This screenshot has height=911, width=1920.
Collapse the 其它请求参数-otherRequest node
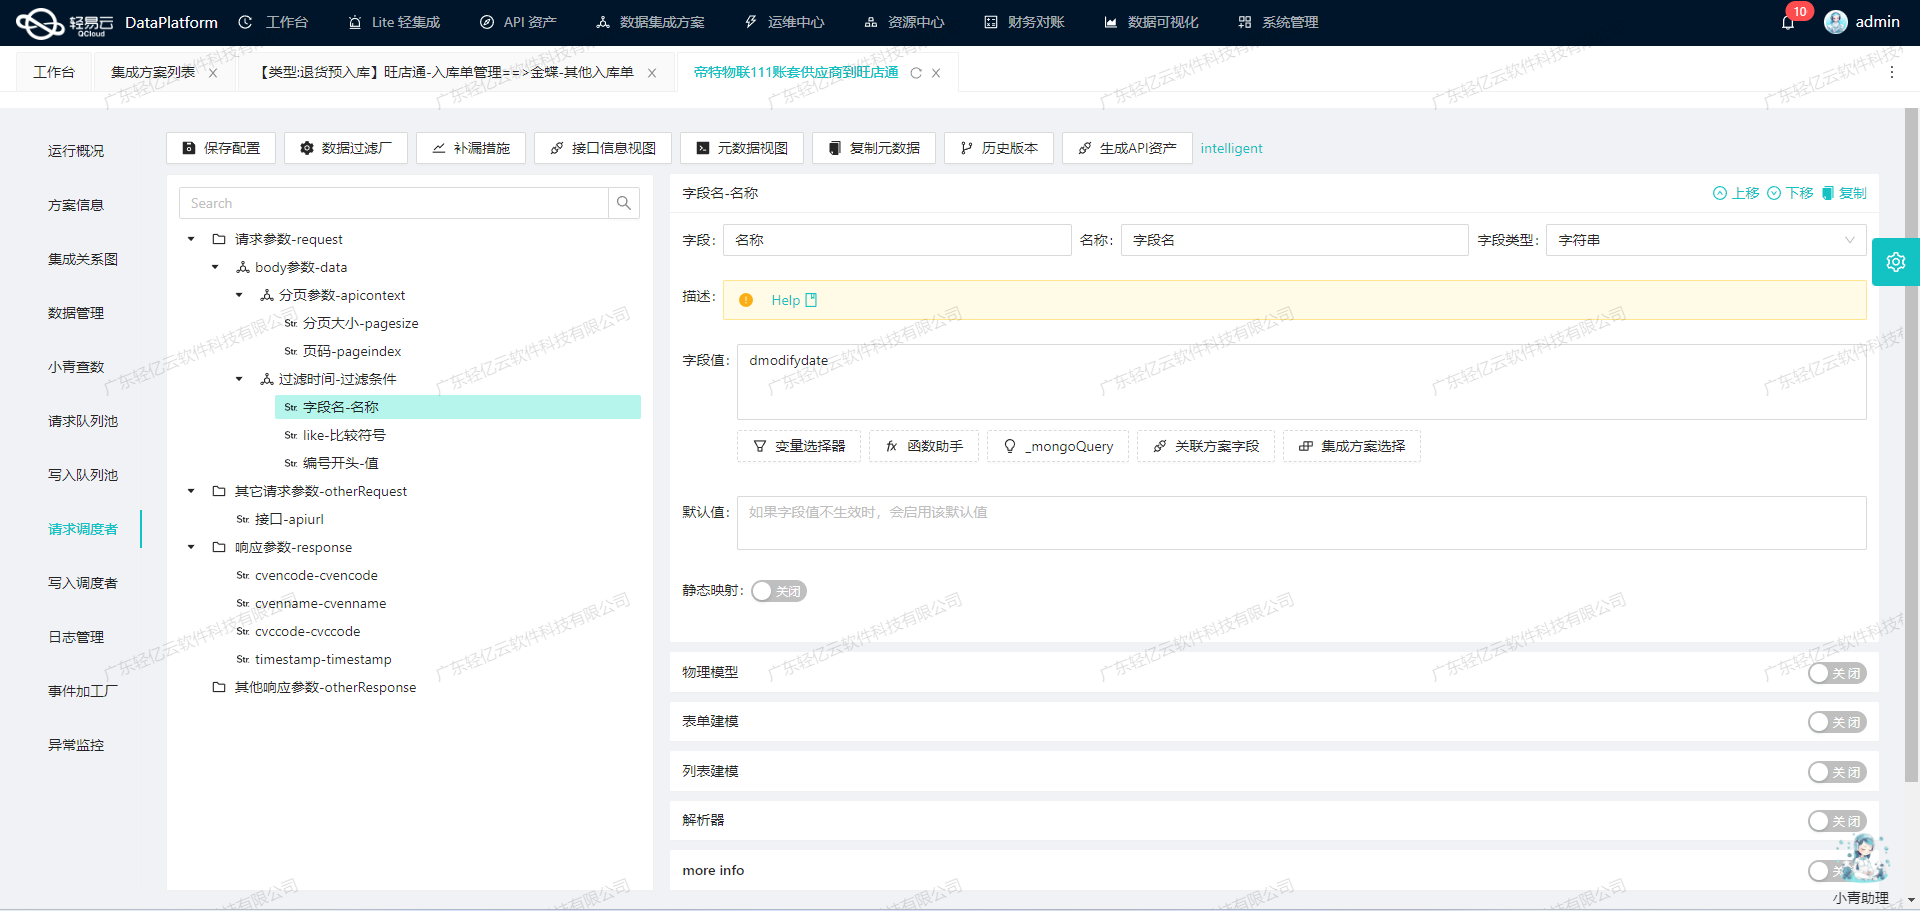(191, 491)
